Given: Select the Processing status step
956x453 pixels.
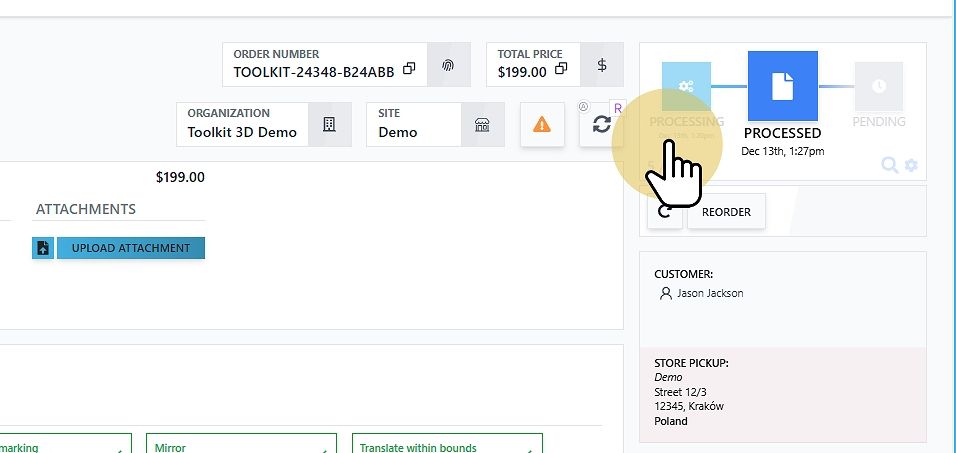Looking at the screenshot, I should [x=687, y=87].
